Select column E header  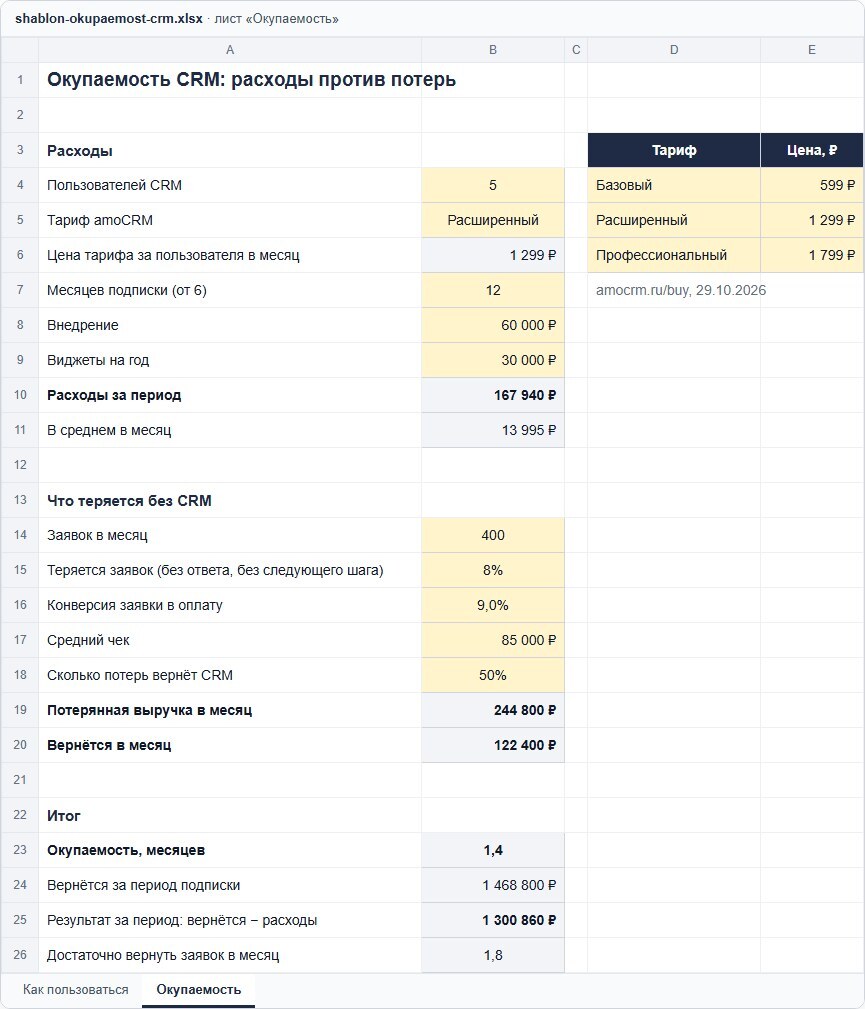(x=812, y=50)
